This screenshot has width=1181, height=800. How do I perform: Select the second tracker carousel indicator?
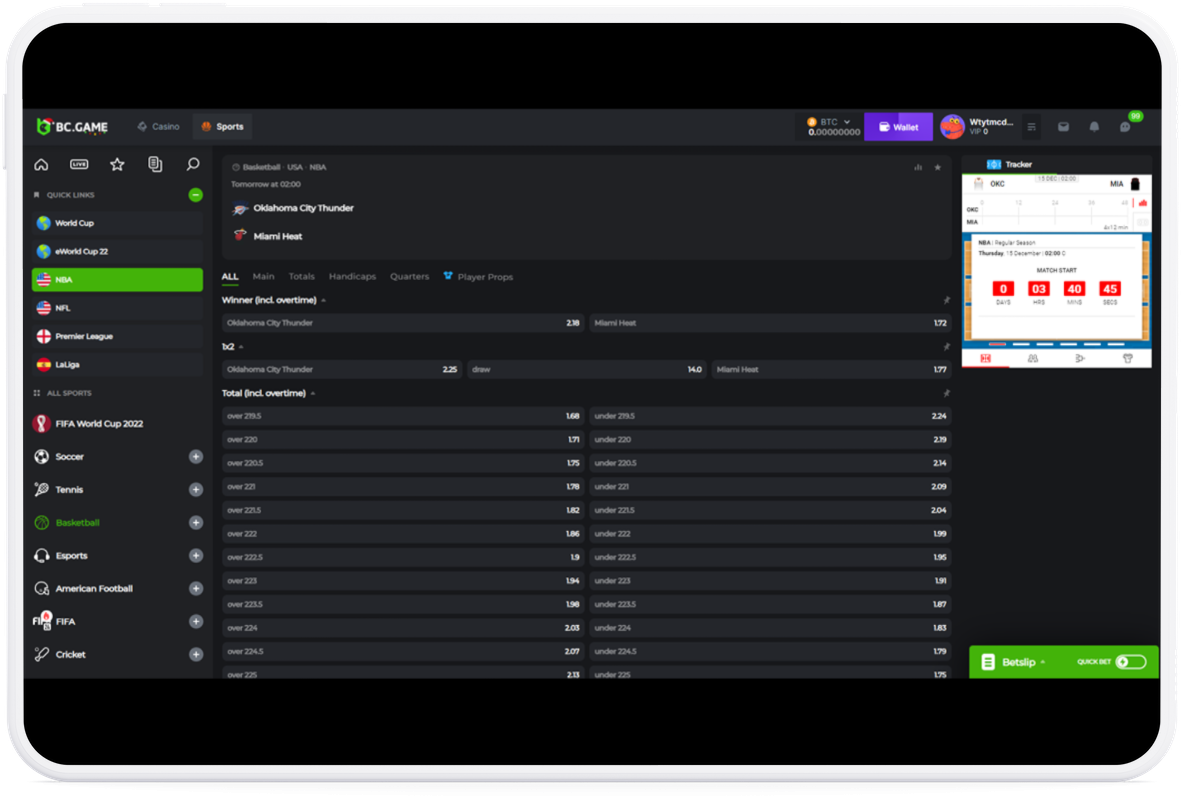[1020, 343]
